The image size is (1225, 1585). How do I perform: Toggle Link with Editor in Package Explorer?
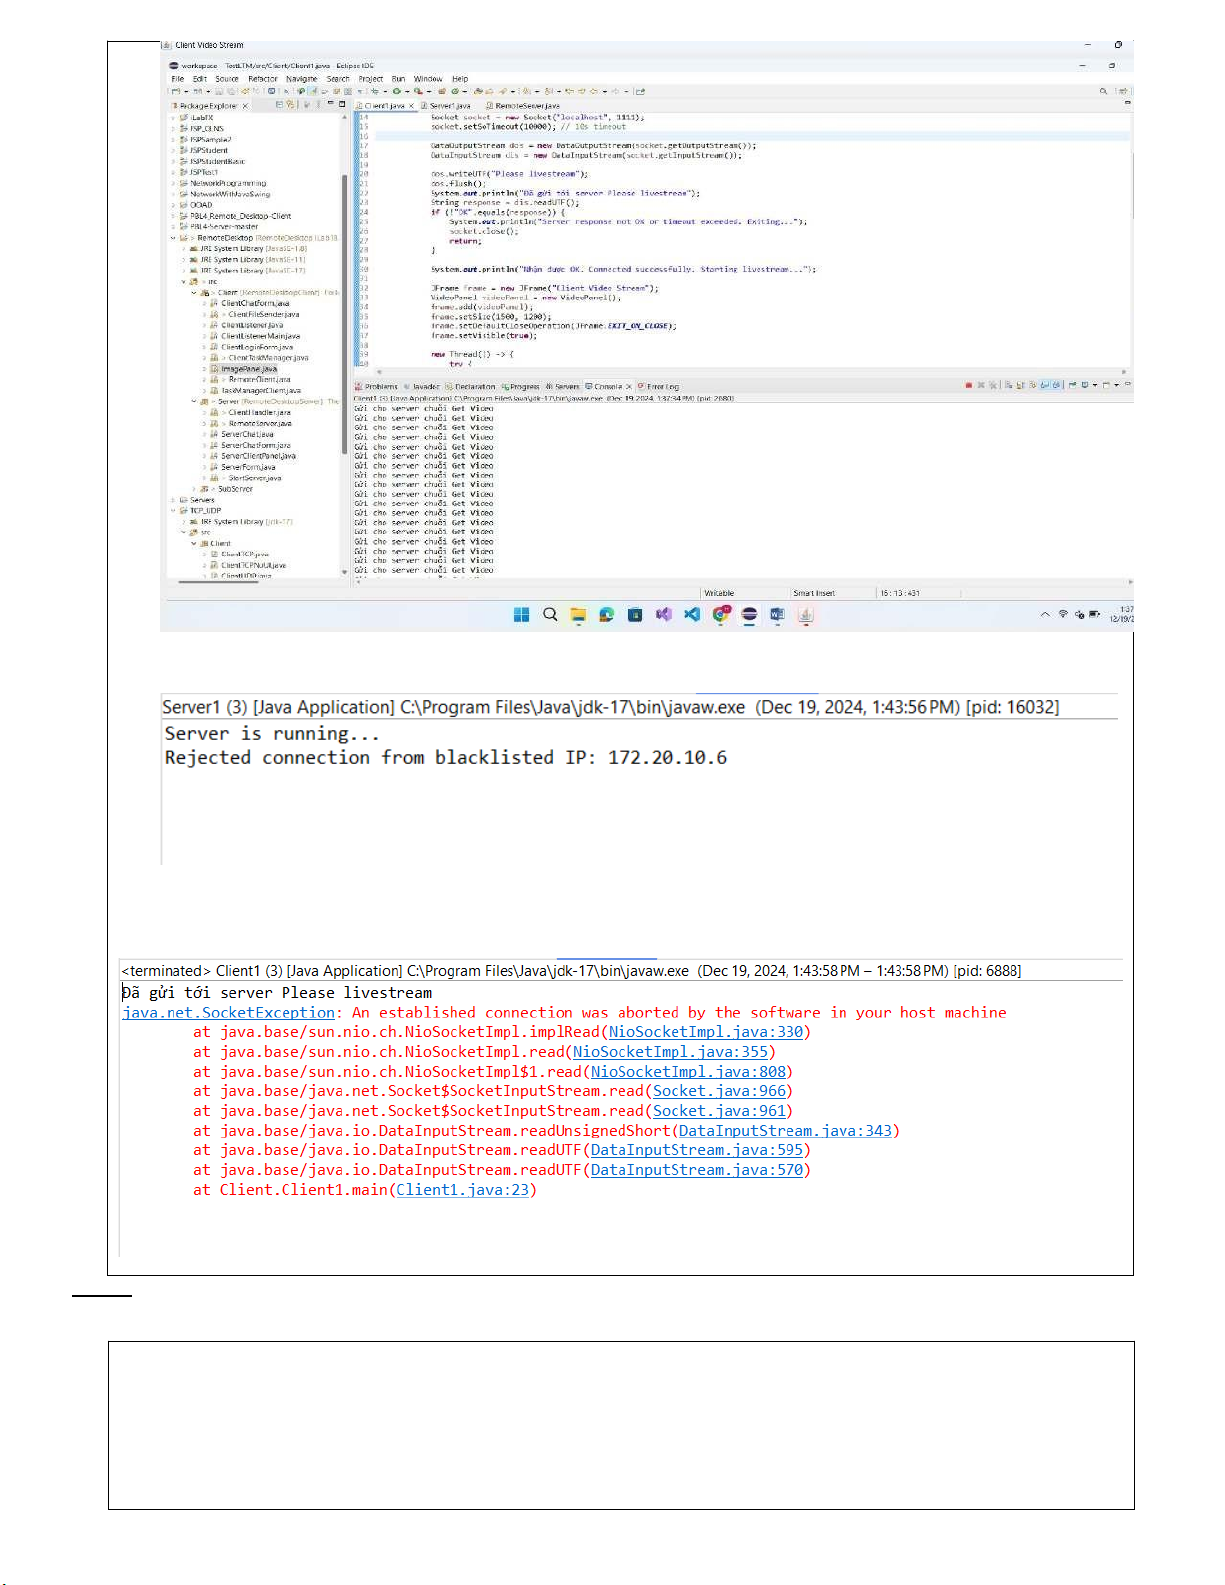(291, 105)
